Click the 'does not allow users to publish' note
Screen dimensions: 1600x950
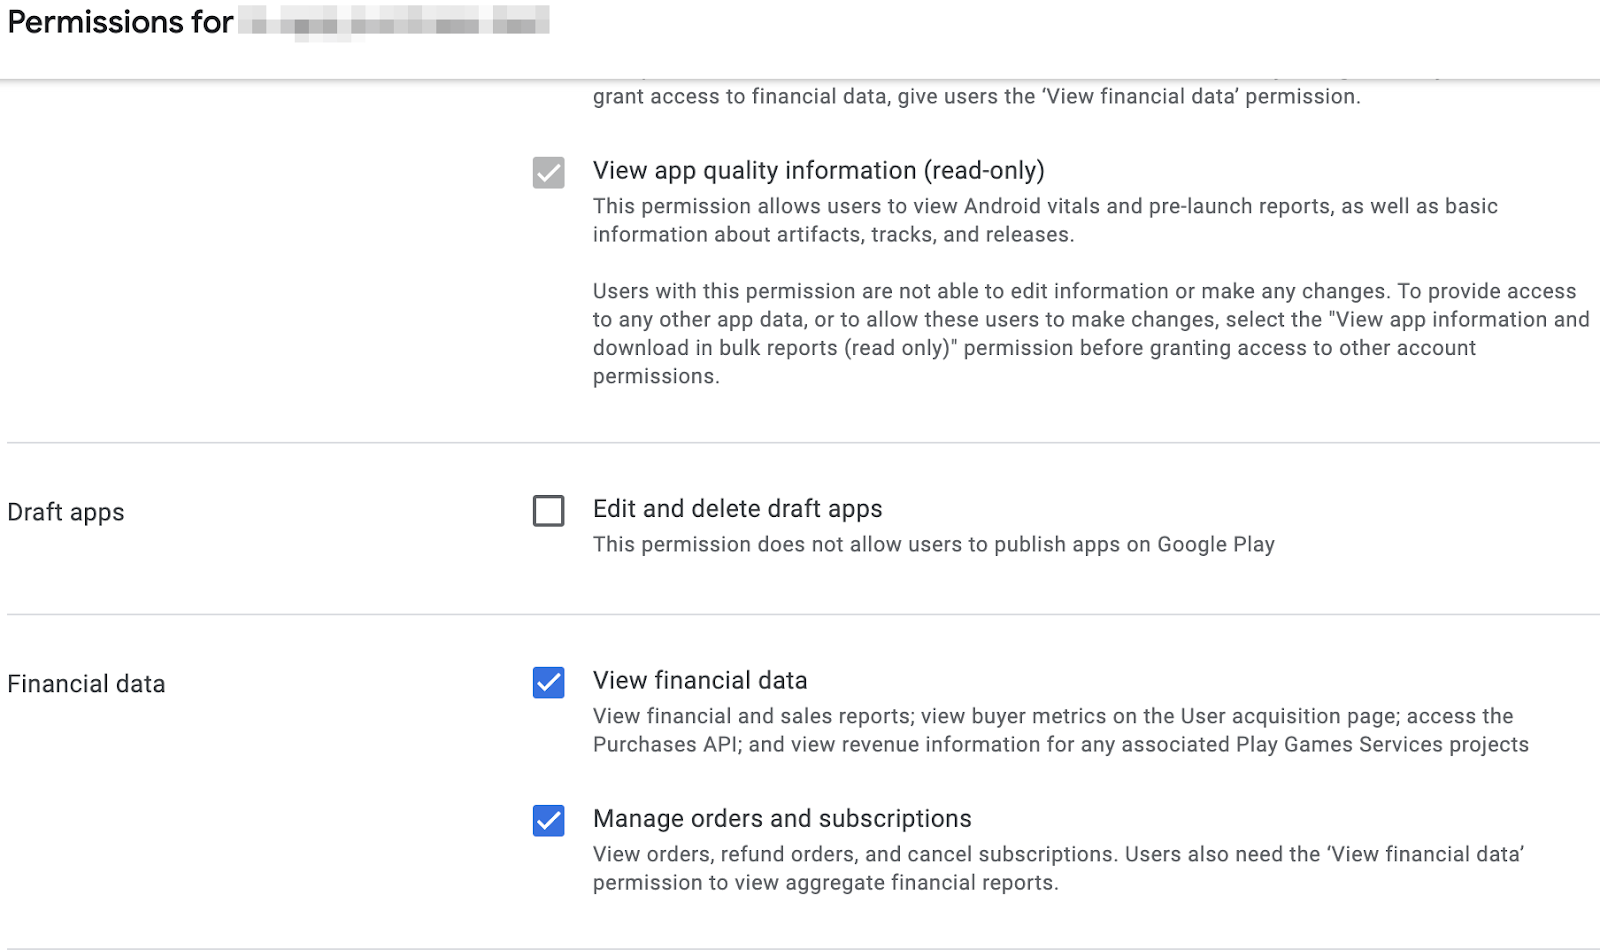[x=933, y=545]
